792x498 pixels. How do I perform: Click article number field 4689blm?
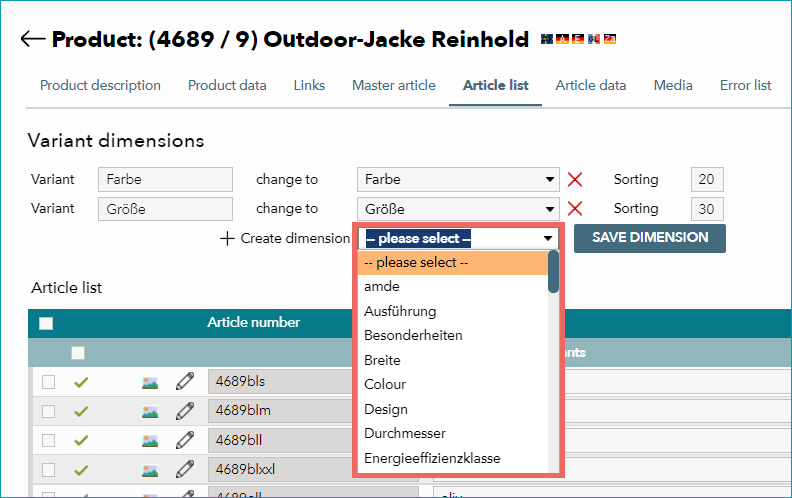coord(280,411)
